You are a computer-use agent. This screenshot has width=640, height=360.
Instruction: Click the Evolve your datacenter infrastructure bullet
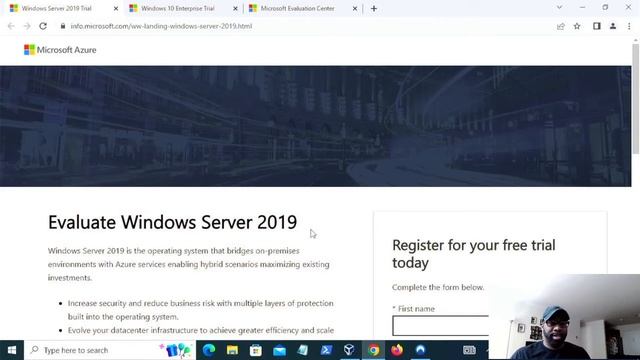(x=201, y=330)
